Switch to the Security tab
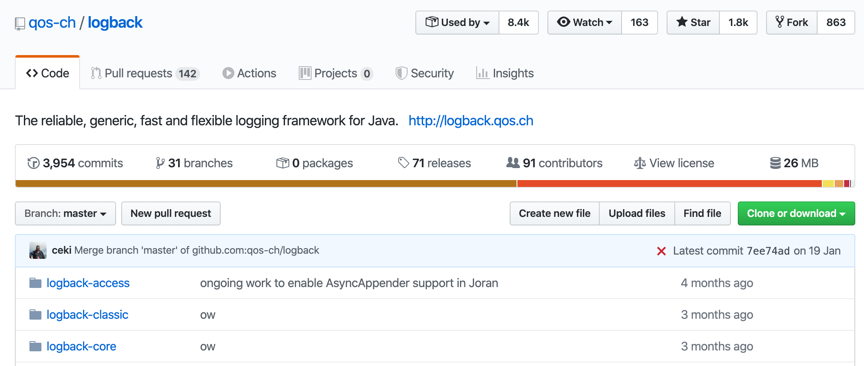864x366 pixels. [424, 73]
